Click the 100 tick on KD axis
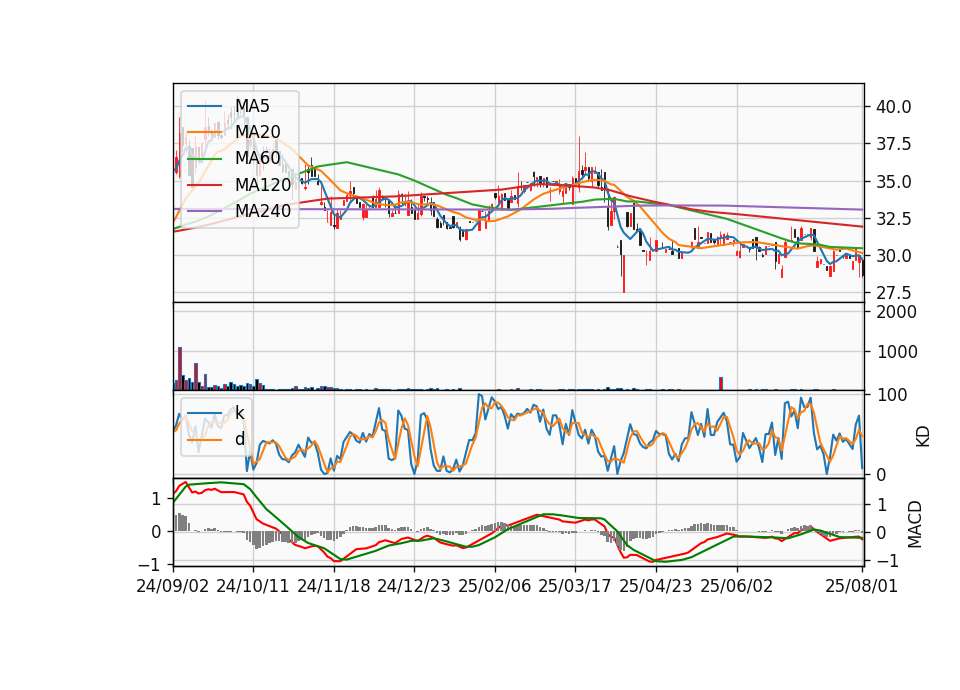Viewport: 960px width, 690px height. click(892, 395)
